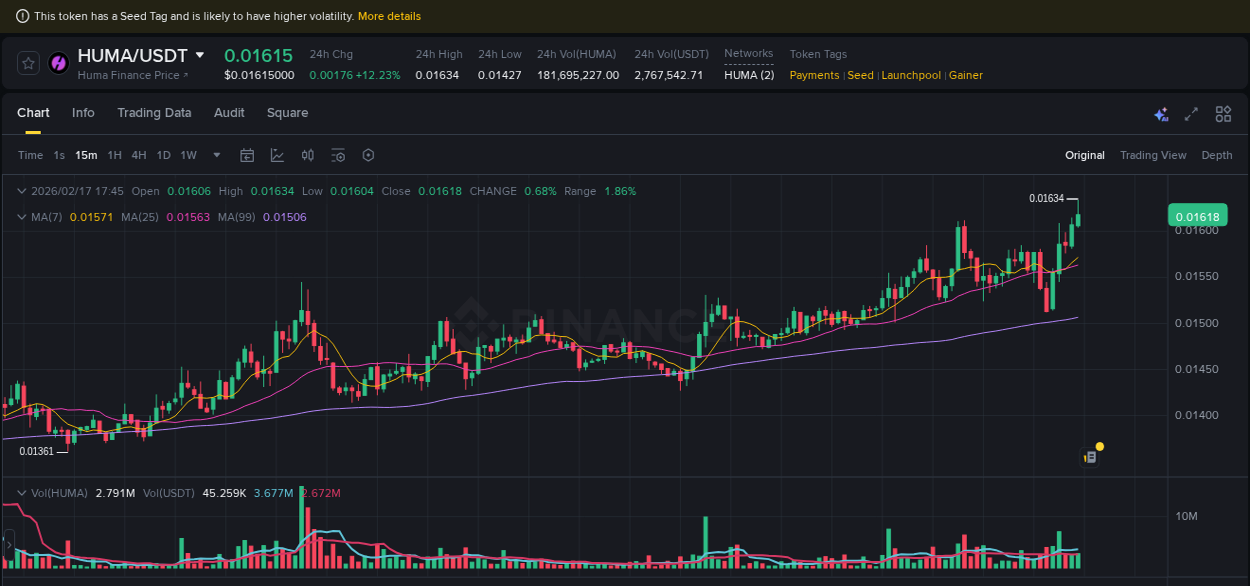Screen dimensions: 1250x586
Task: Open the date range calendar icon
Action: [x=247, y=155]
